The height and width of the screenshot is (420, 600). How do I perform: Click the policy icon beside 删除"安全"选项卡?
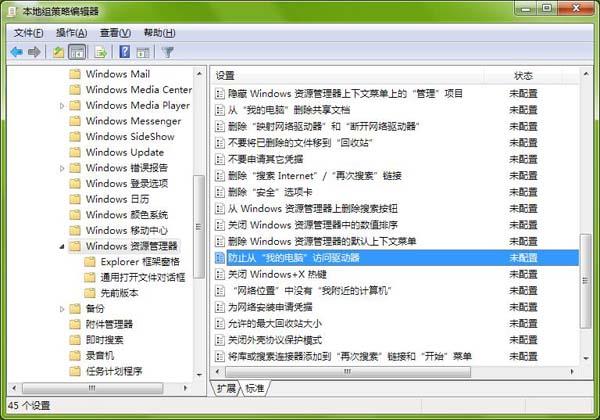click(x=220, y=192)
